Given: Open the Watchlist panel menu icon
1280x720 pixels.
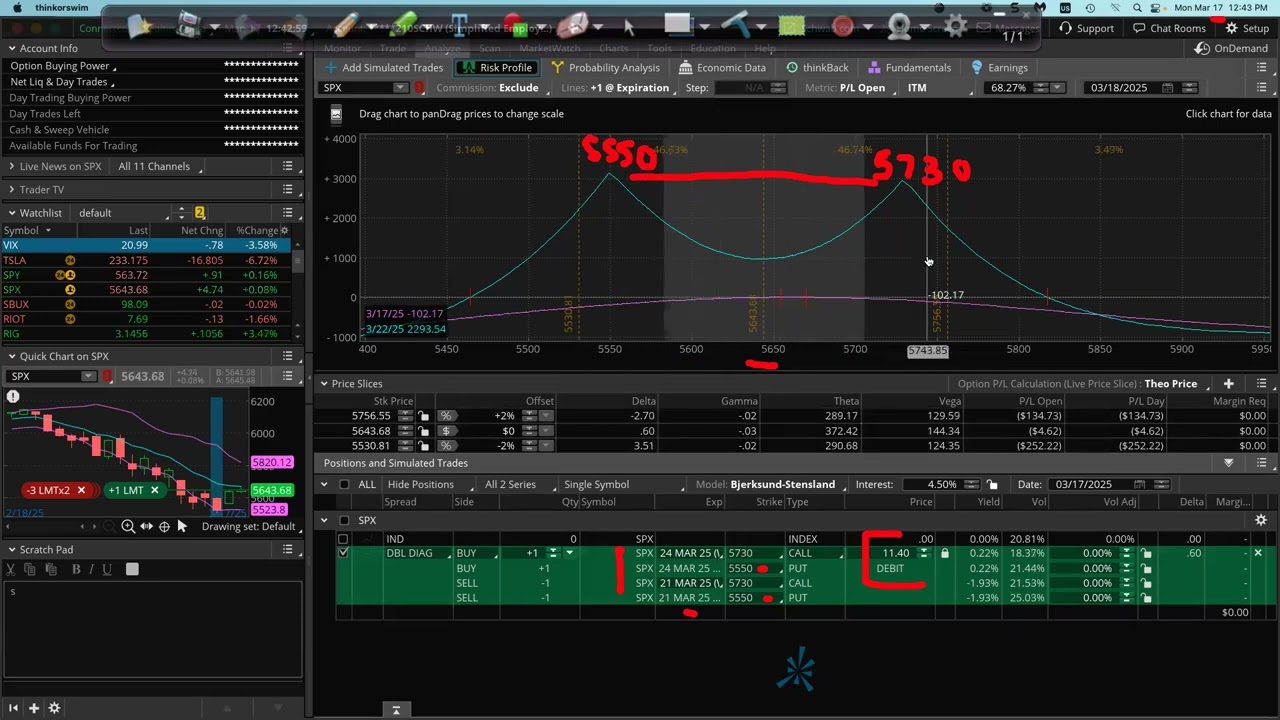Looking at the screenshot, I should [x=287, y=213].
